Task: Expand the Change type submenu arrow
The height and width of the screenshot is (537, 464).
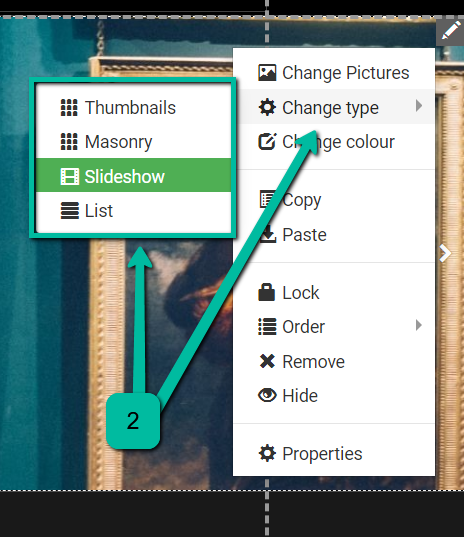Action: point(419,106)
